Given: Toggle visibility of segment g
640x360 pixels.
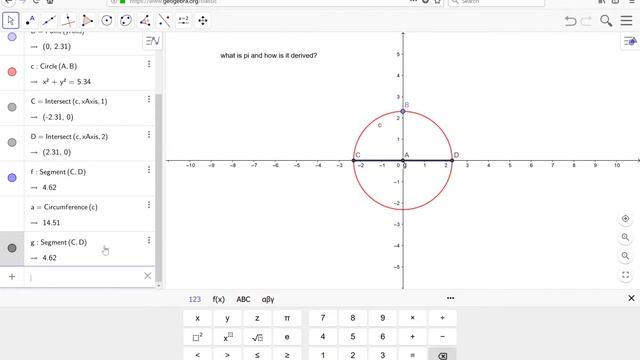Looking at the screenshot, I should click(12, 248).
